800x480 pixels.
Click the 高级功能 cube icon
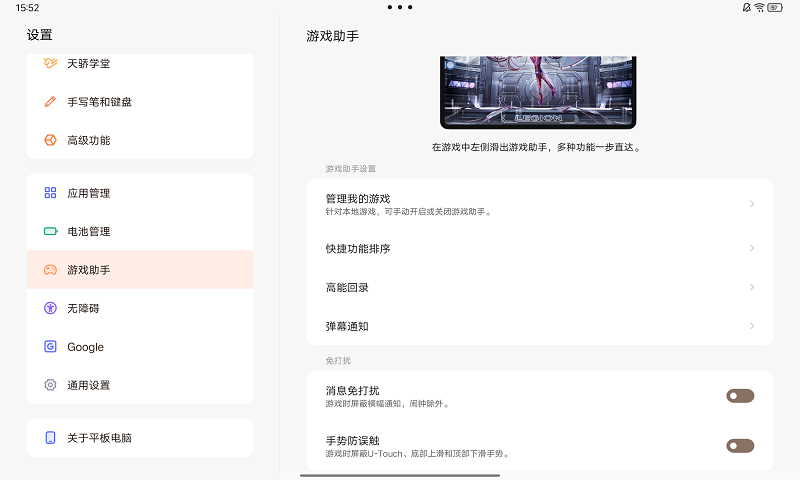(50, 140)
